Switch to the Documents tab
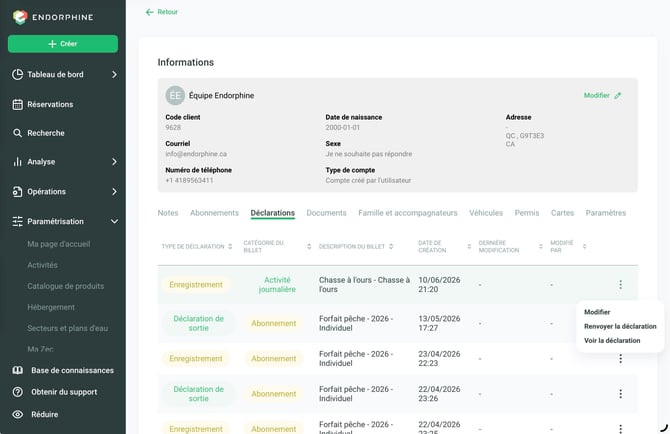 click(x=326, y=213)
